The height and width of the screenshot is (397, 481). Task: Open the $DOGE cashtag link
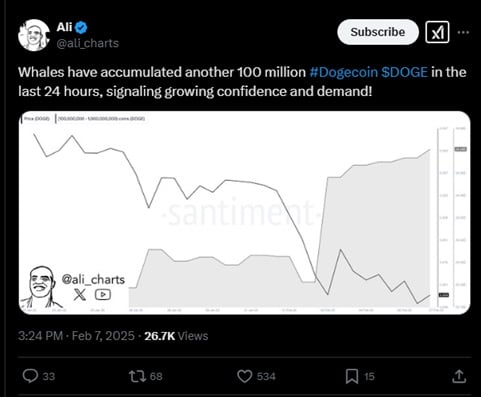tap(404, 72)
